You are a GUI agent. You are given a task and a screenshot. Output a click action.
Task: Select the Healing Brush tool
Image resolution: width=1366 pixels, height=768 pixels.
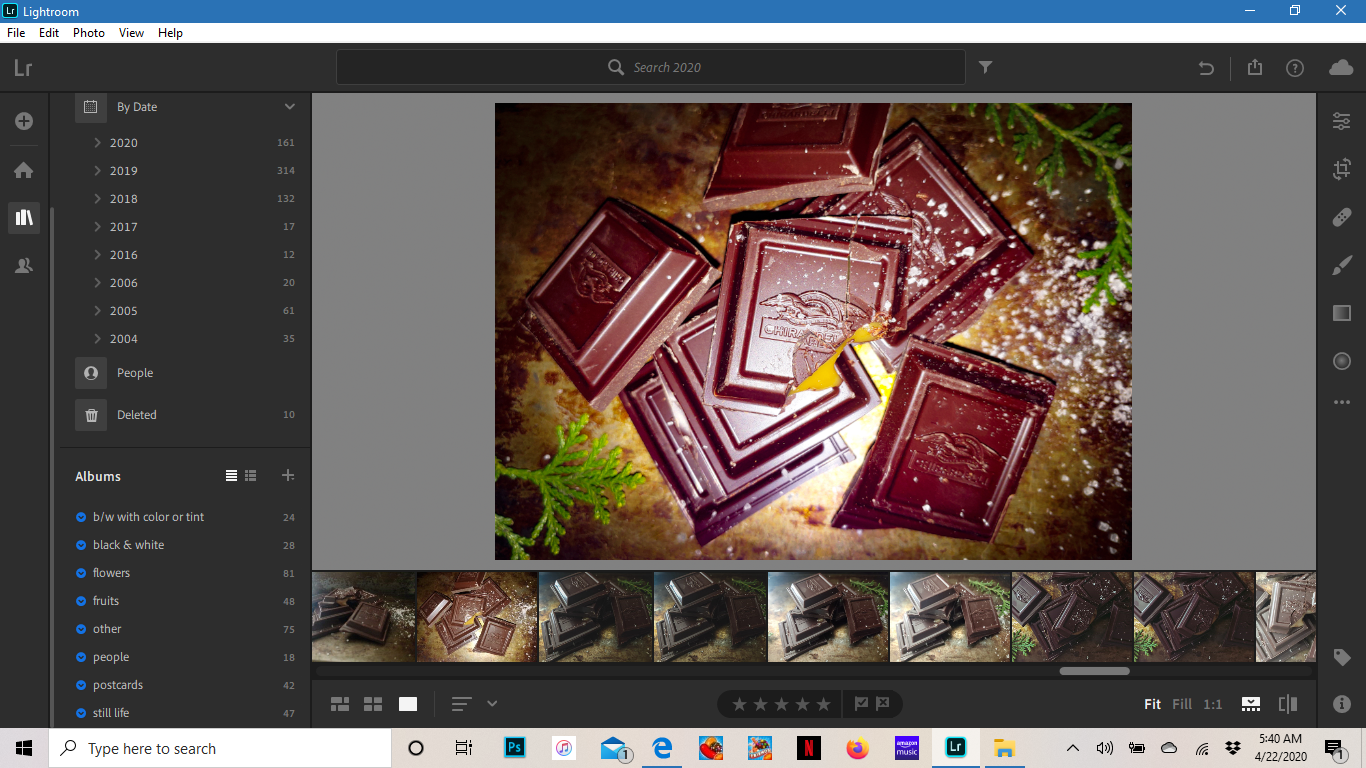[x=1341, y=217]
